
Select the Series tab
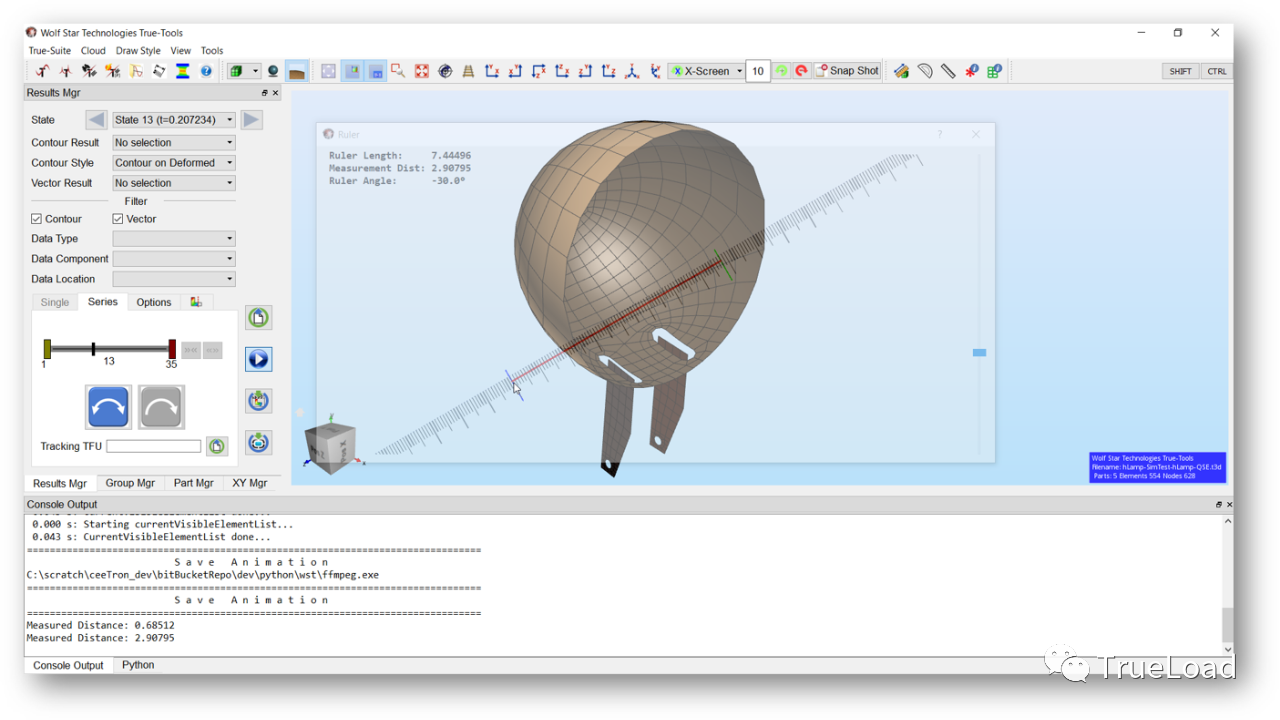click(103, 302)
